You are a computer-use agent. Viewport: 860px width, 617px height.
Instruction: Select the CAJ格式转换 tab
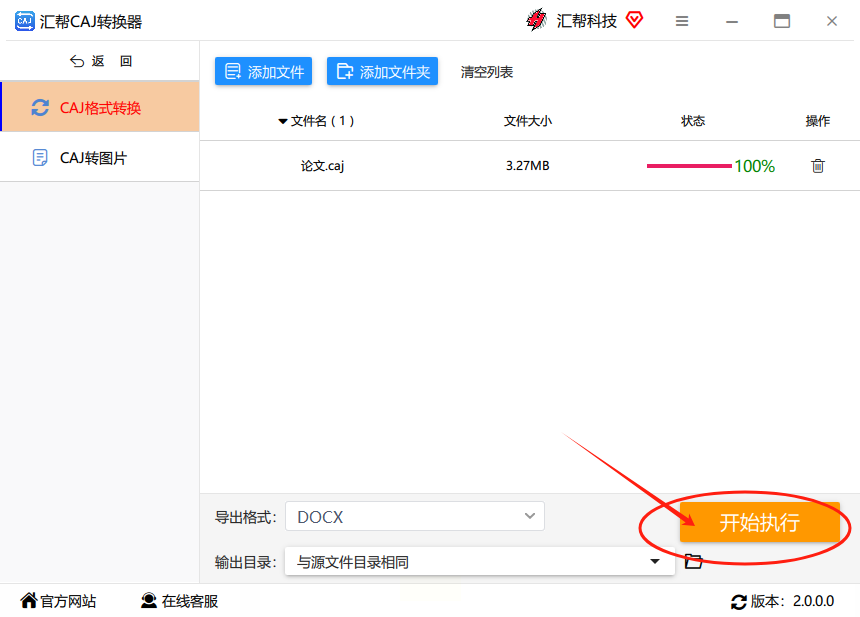click(100, 107)
